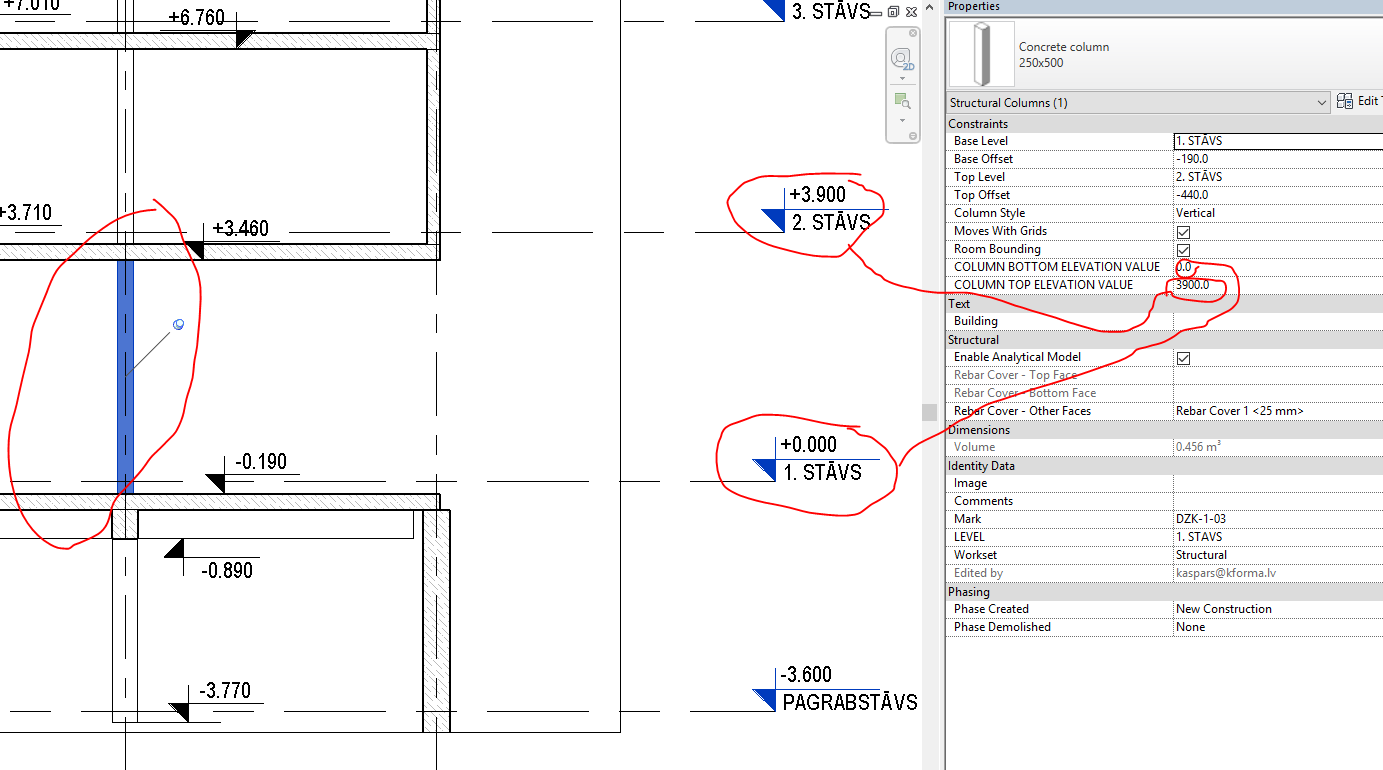Viewport: 1383px width, 770px height.
Task: Close the Navigation Bar with its X icon
Action: pyautogui.click(x=913, y=32)
